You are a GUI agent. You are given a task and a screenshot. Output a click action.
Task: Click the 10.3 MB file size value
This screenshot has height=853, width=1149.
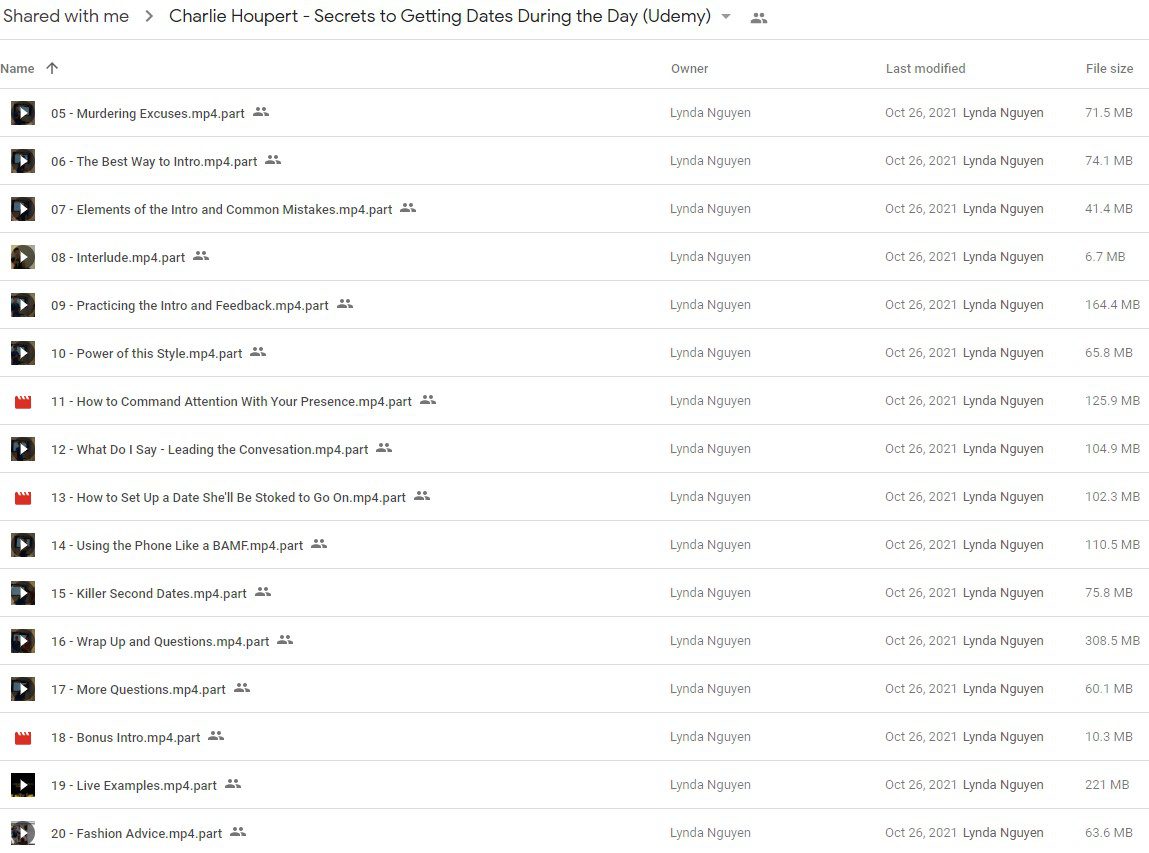[1109, 736]
